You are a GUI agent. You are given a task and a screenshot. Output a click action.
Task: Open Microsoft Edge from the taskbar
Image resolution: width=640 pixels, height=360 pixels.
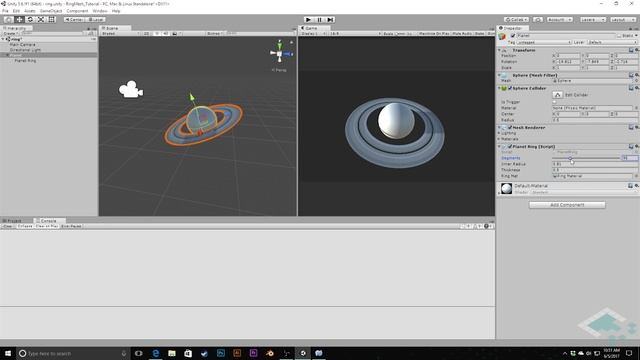[x=156, y=353]
